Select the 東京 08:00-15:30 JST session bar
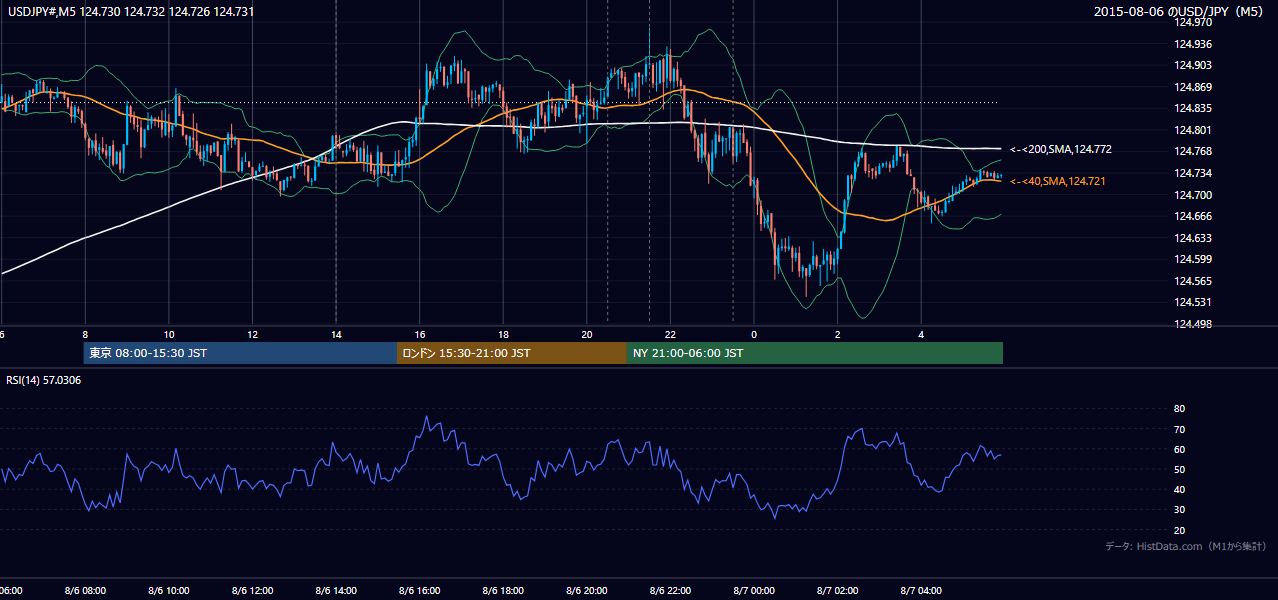 click(x=240, y=353)
